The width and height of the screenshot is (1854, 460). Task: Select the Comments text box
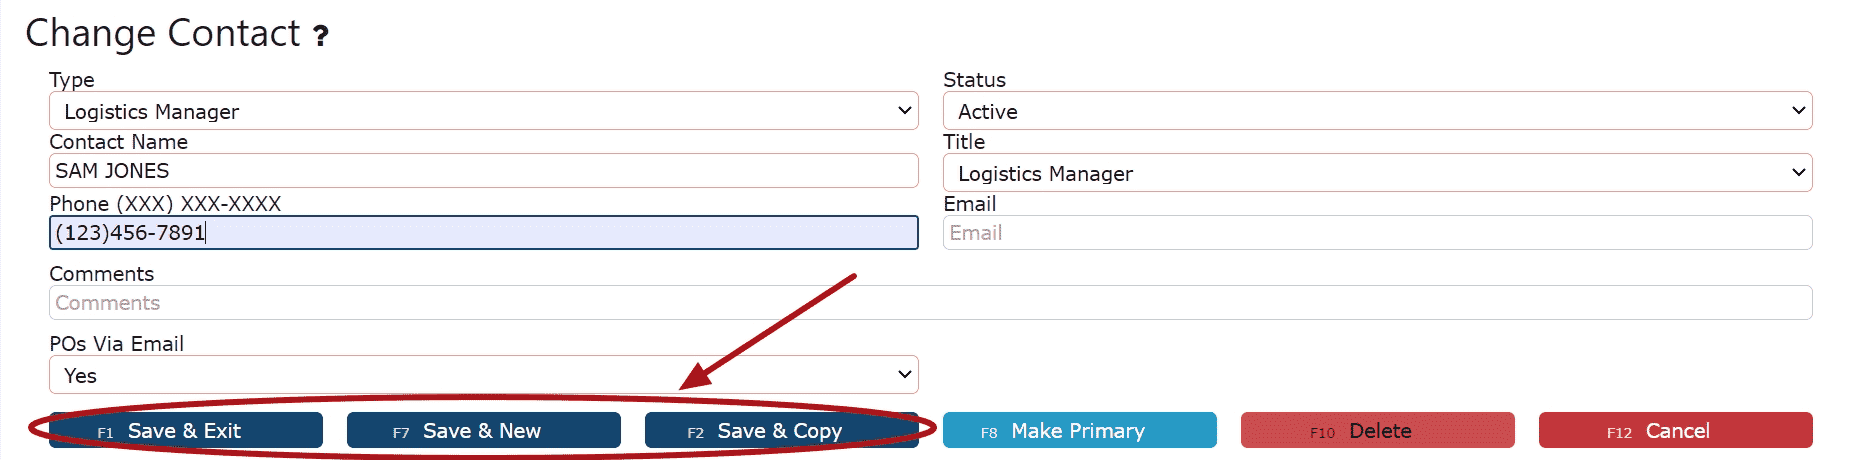(930, 303)
